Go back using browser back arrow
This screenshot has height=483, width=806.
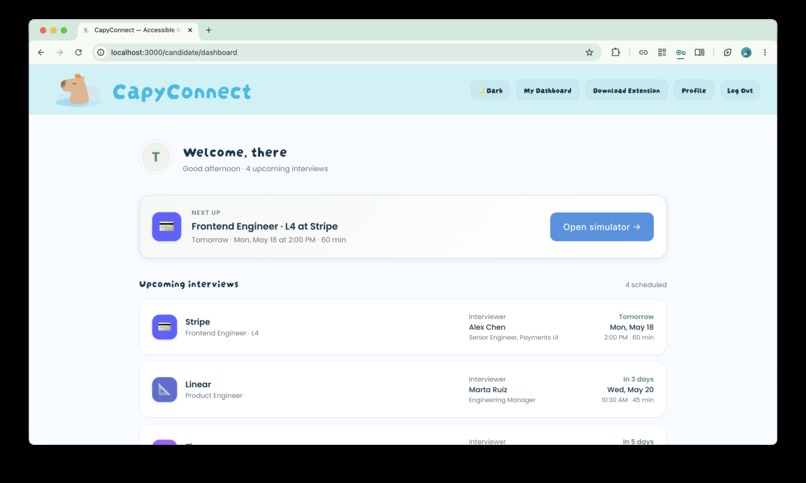(x=41, y=52)
